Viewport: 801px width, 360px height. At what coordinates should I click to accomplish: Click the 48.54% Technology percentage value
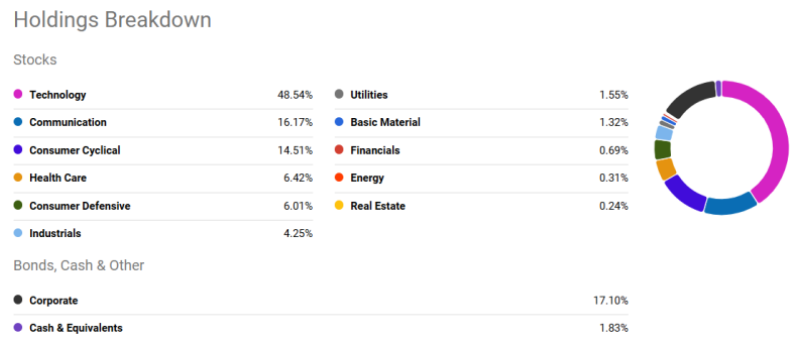pos(295,95)
